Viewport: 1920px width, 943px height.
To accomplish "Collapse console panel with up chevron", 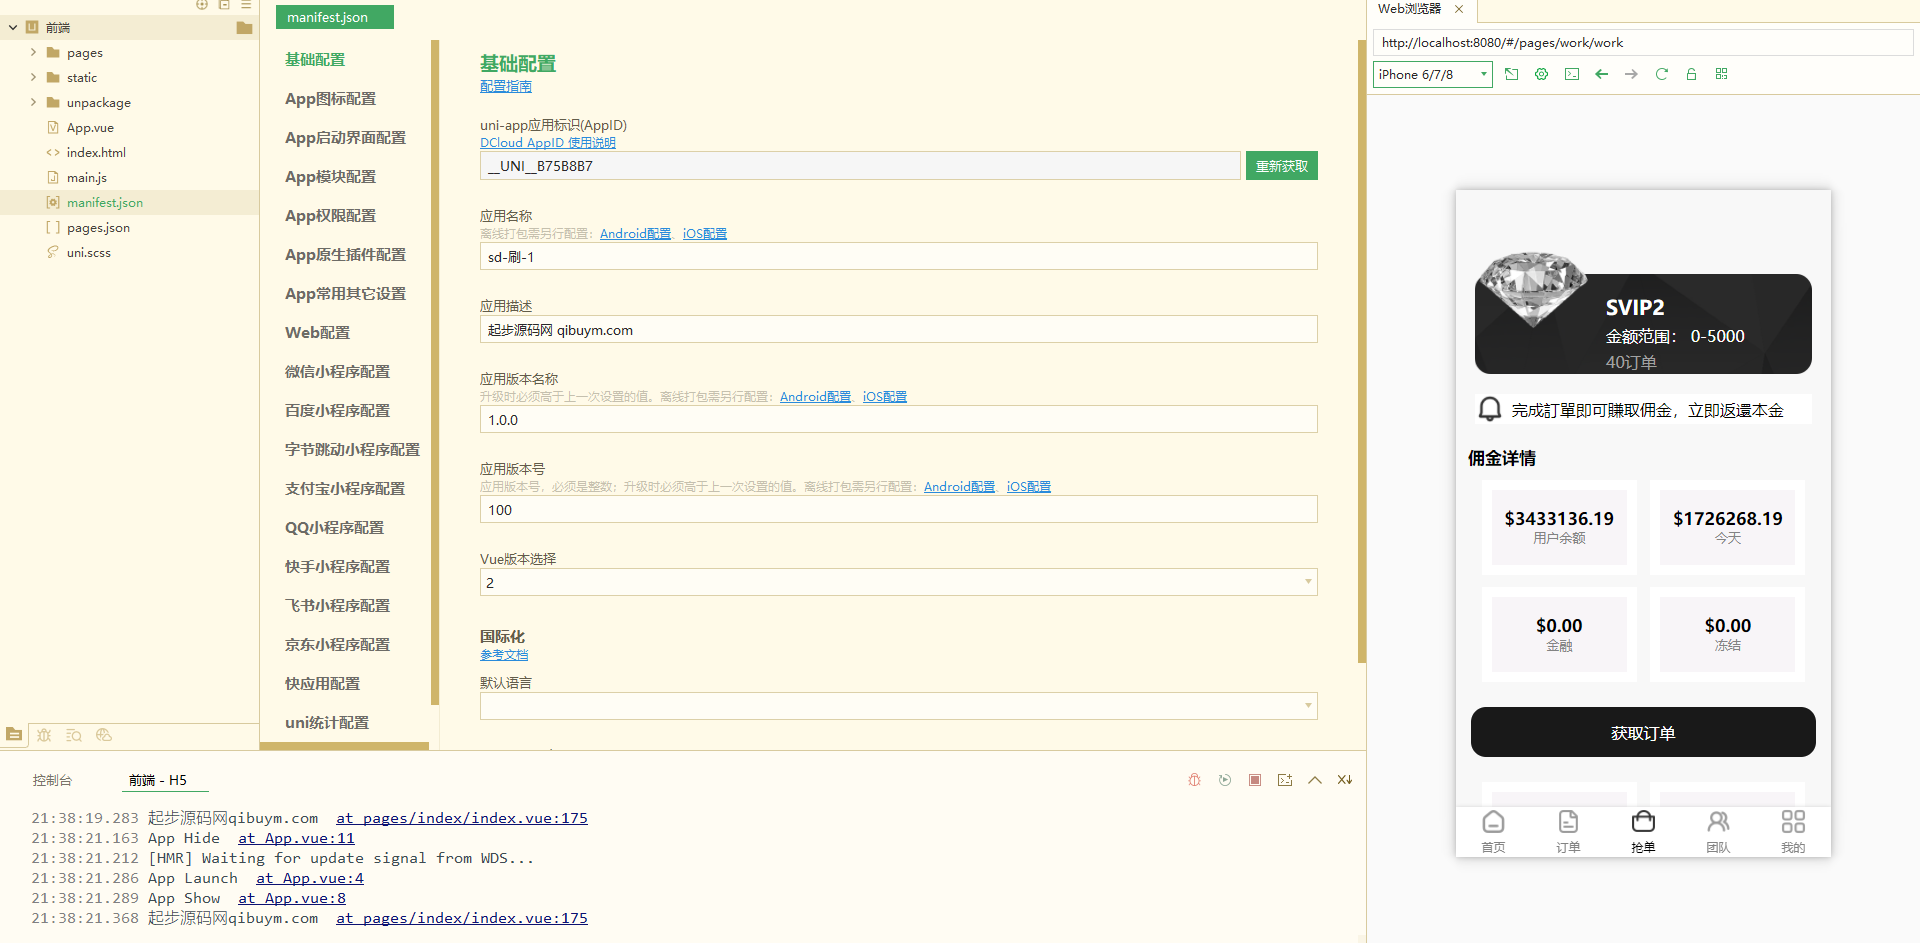I will point(1315,780).
